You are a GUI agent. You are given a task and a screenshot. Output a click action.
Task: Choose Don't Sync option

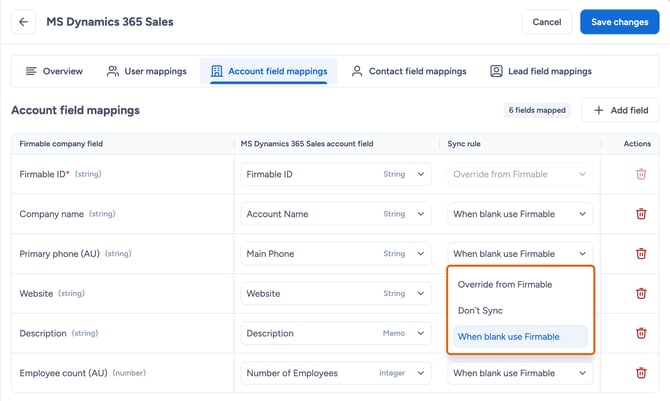520,310
